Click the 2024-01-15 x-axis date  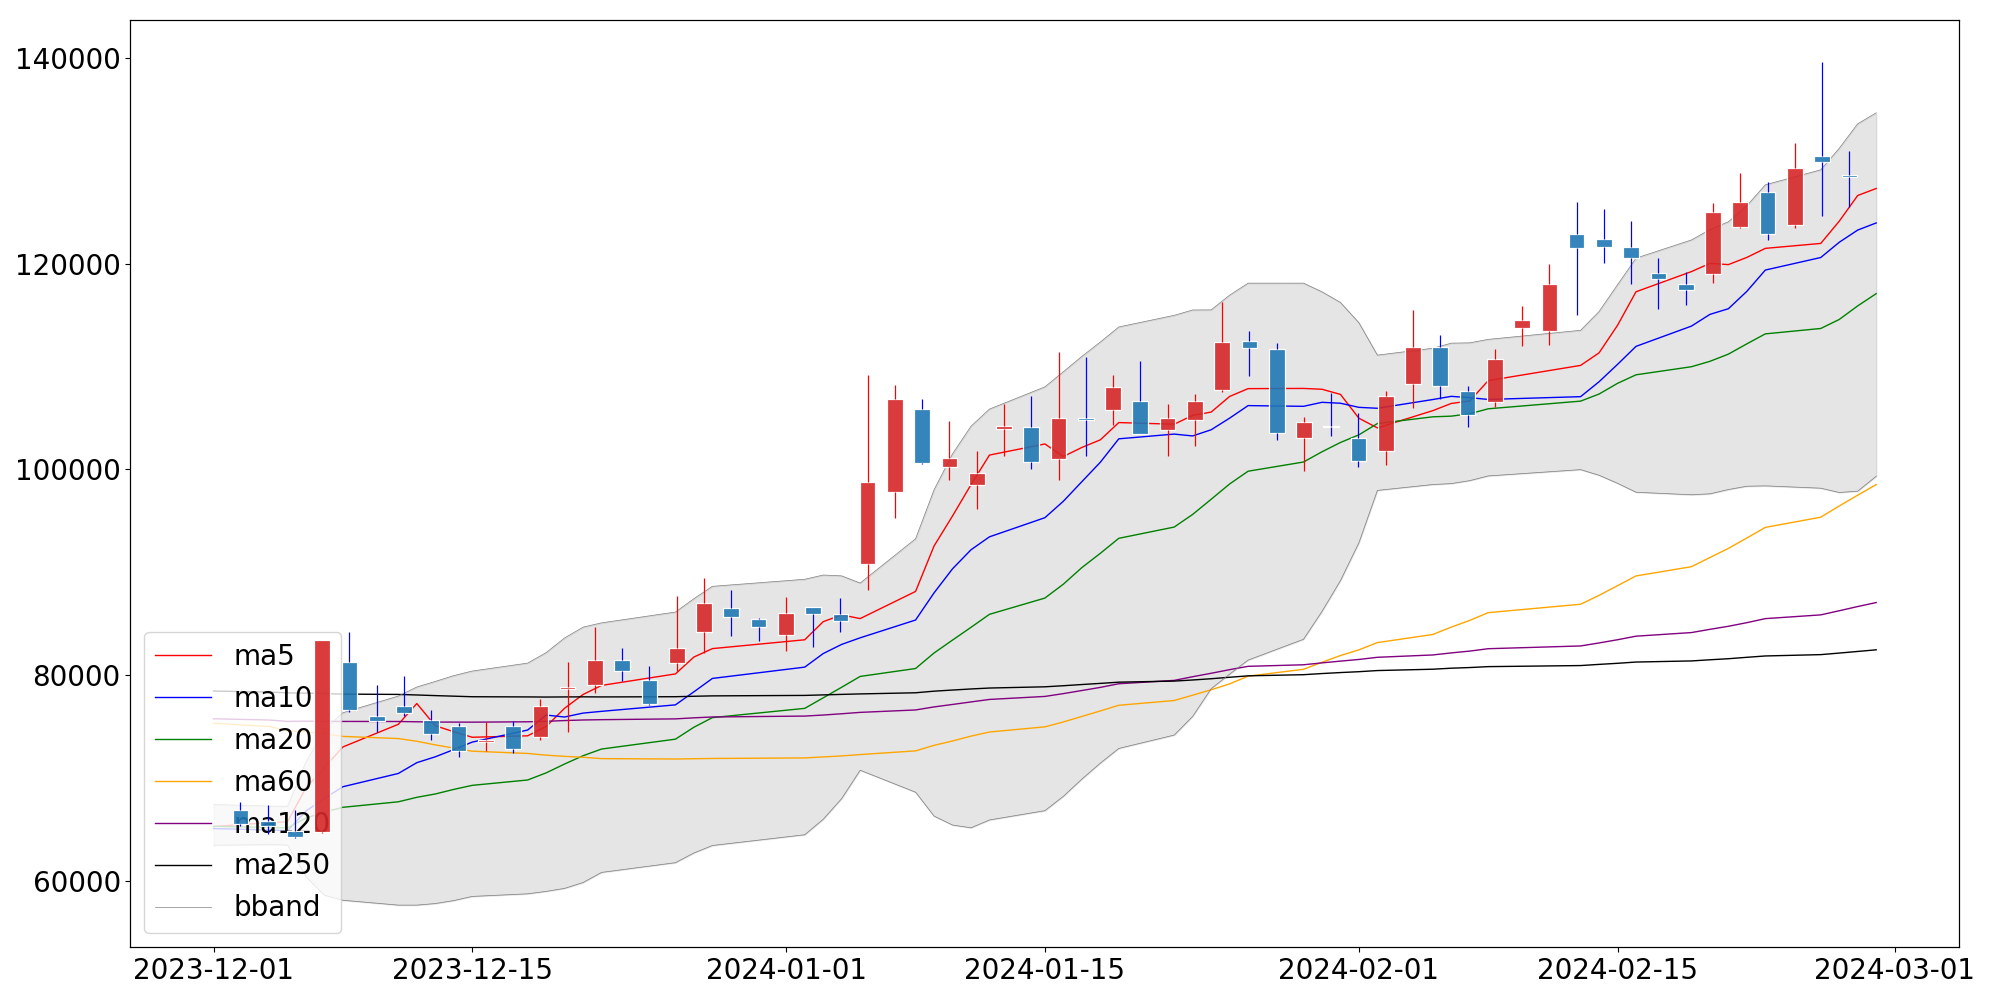point(1045,970)
